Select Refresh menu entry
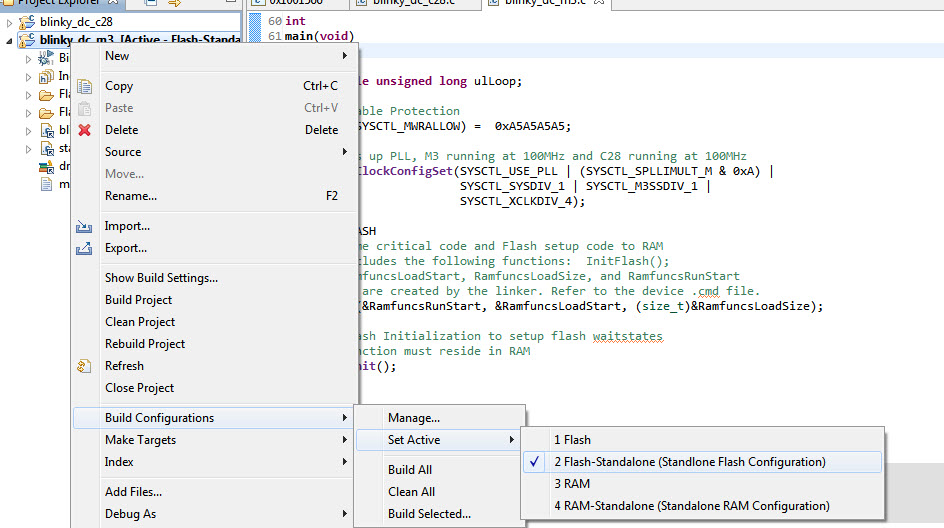944x528 pixels. click(213, 366)
